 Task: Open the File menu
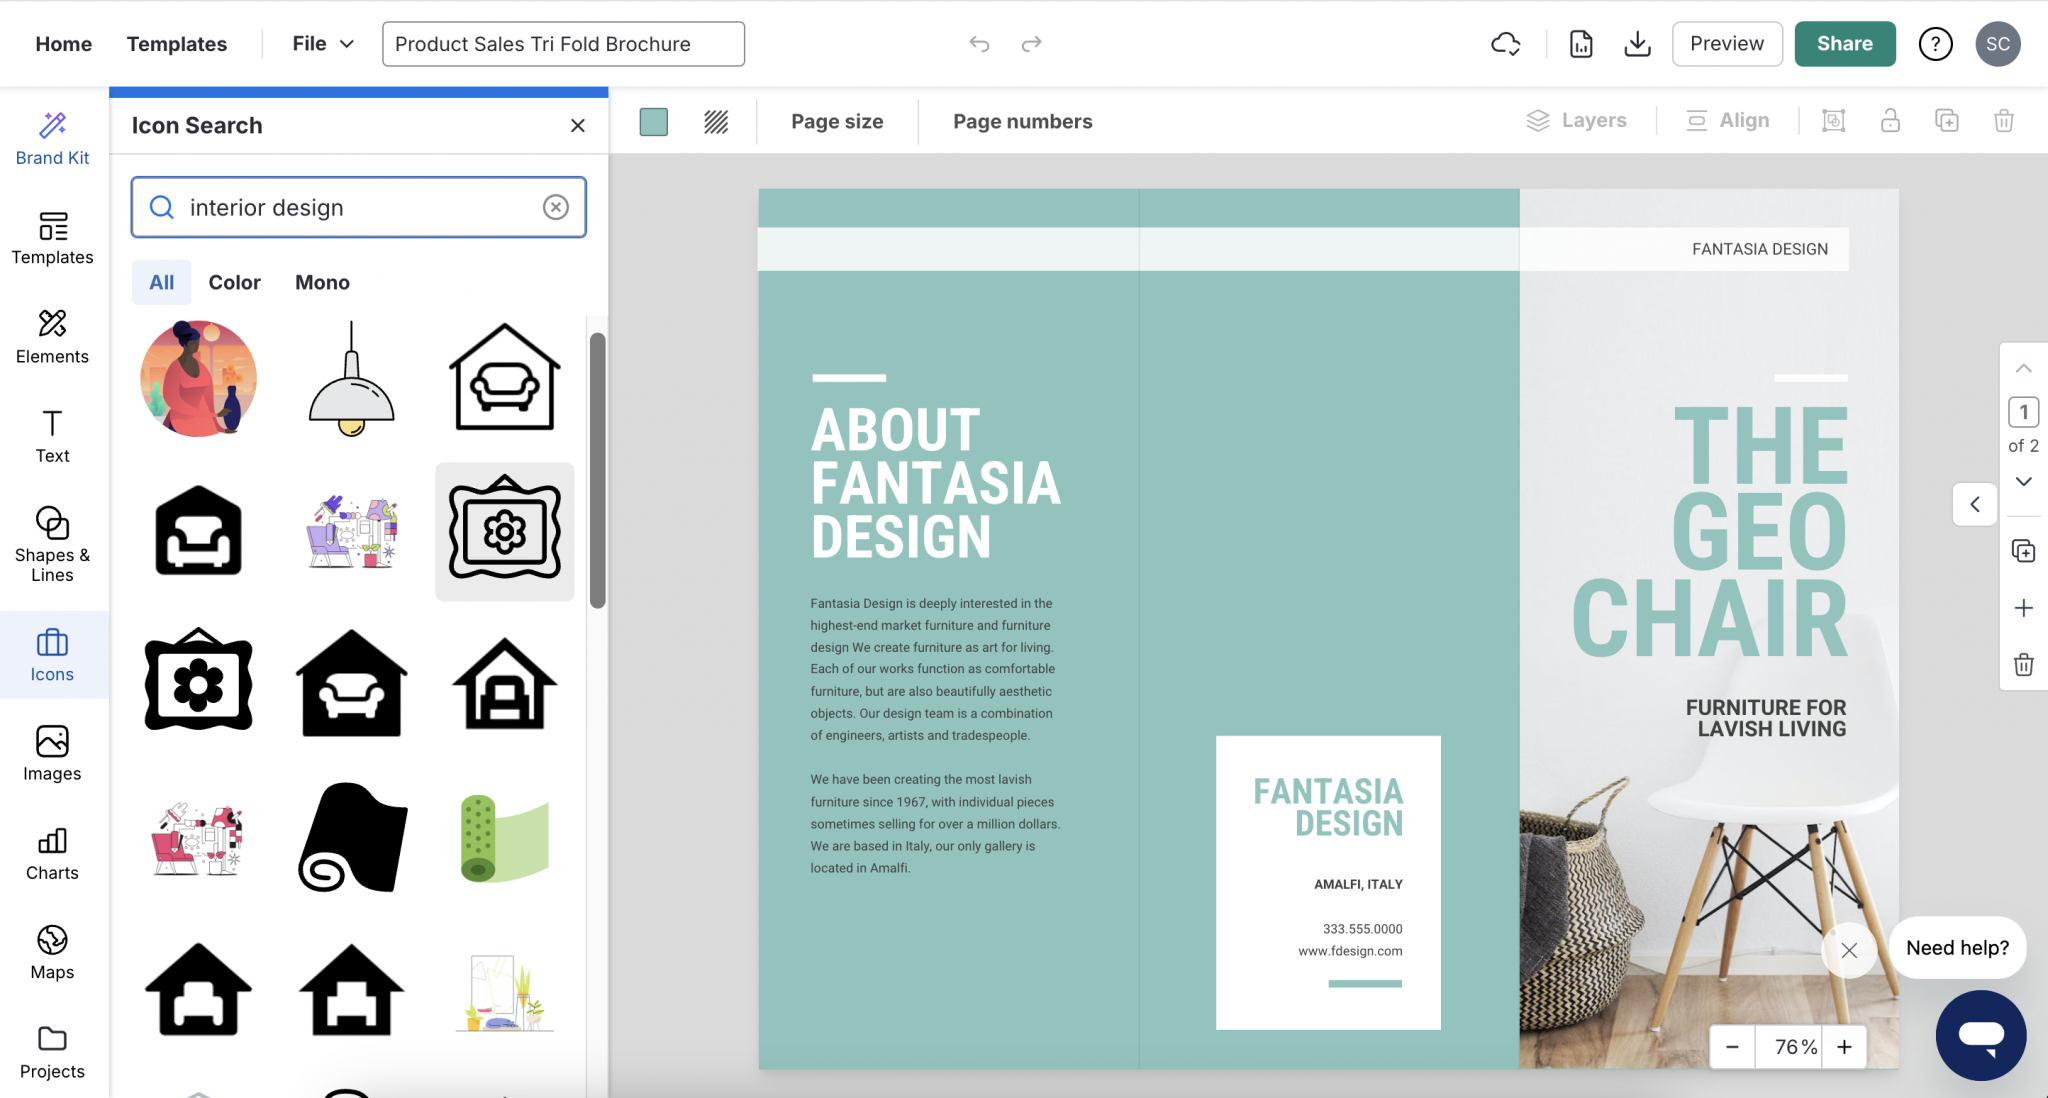pos(320,43)
